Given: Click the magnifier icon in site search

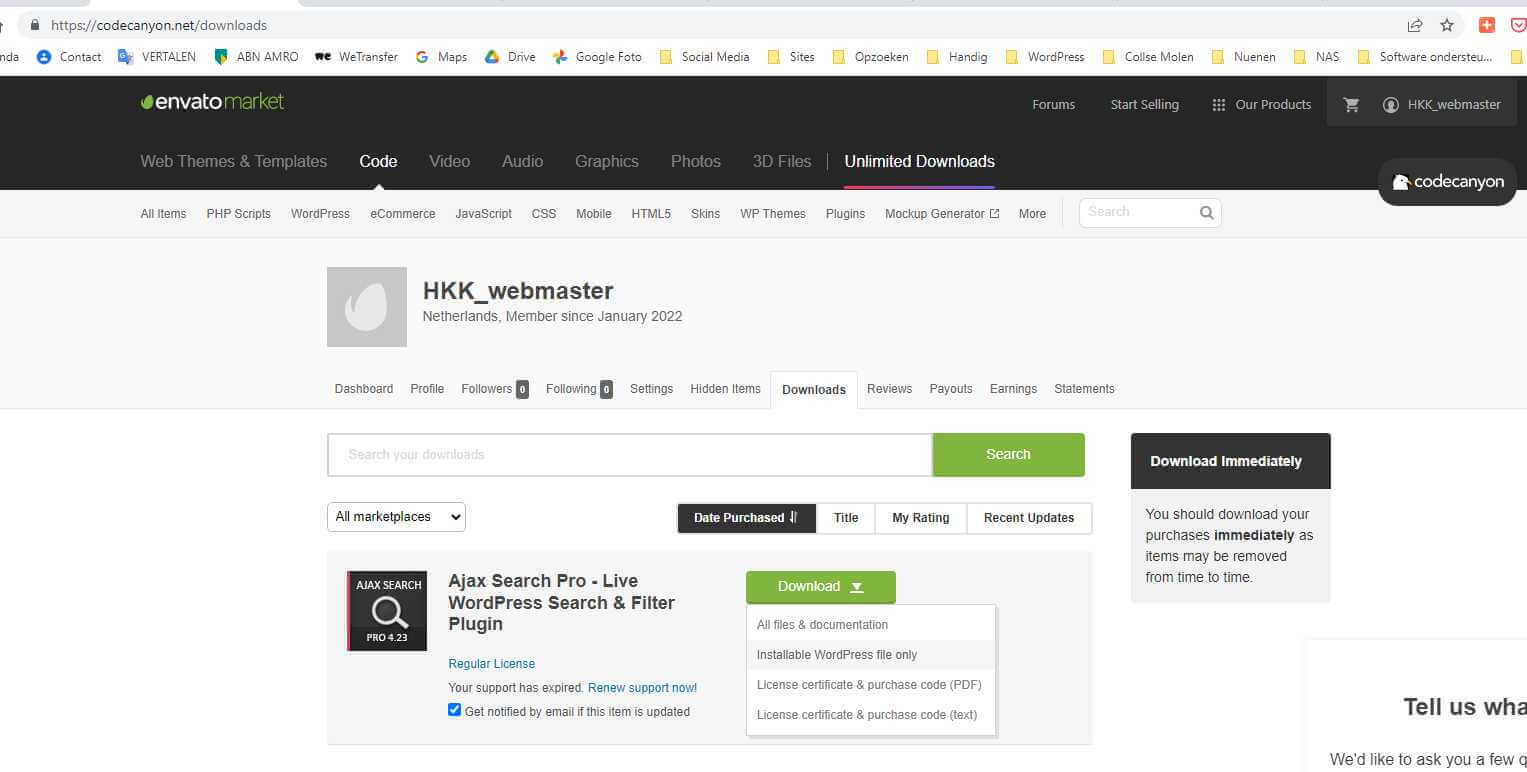Looking at the screenshot, I should point(1206,212).
